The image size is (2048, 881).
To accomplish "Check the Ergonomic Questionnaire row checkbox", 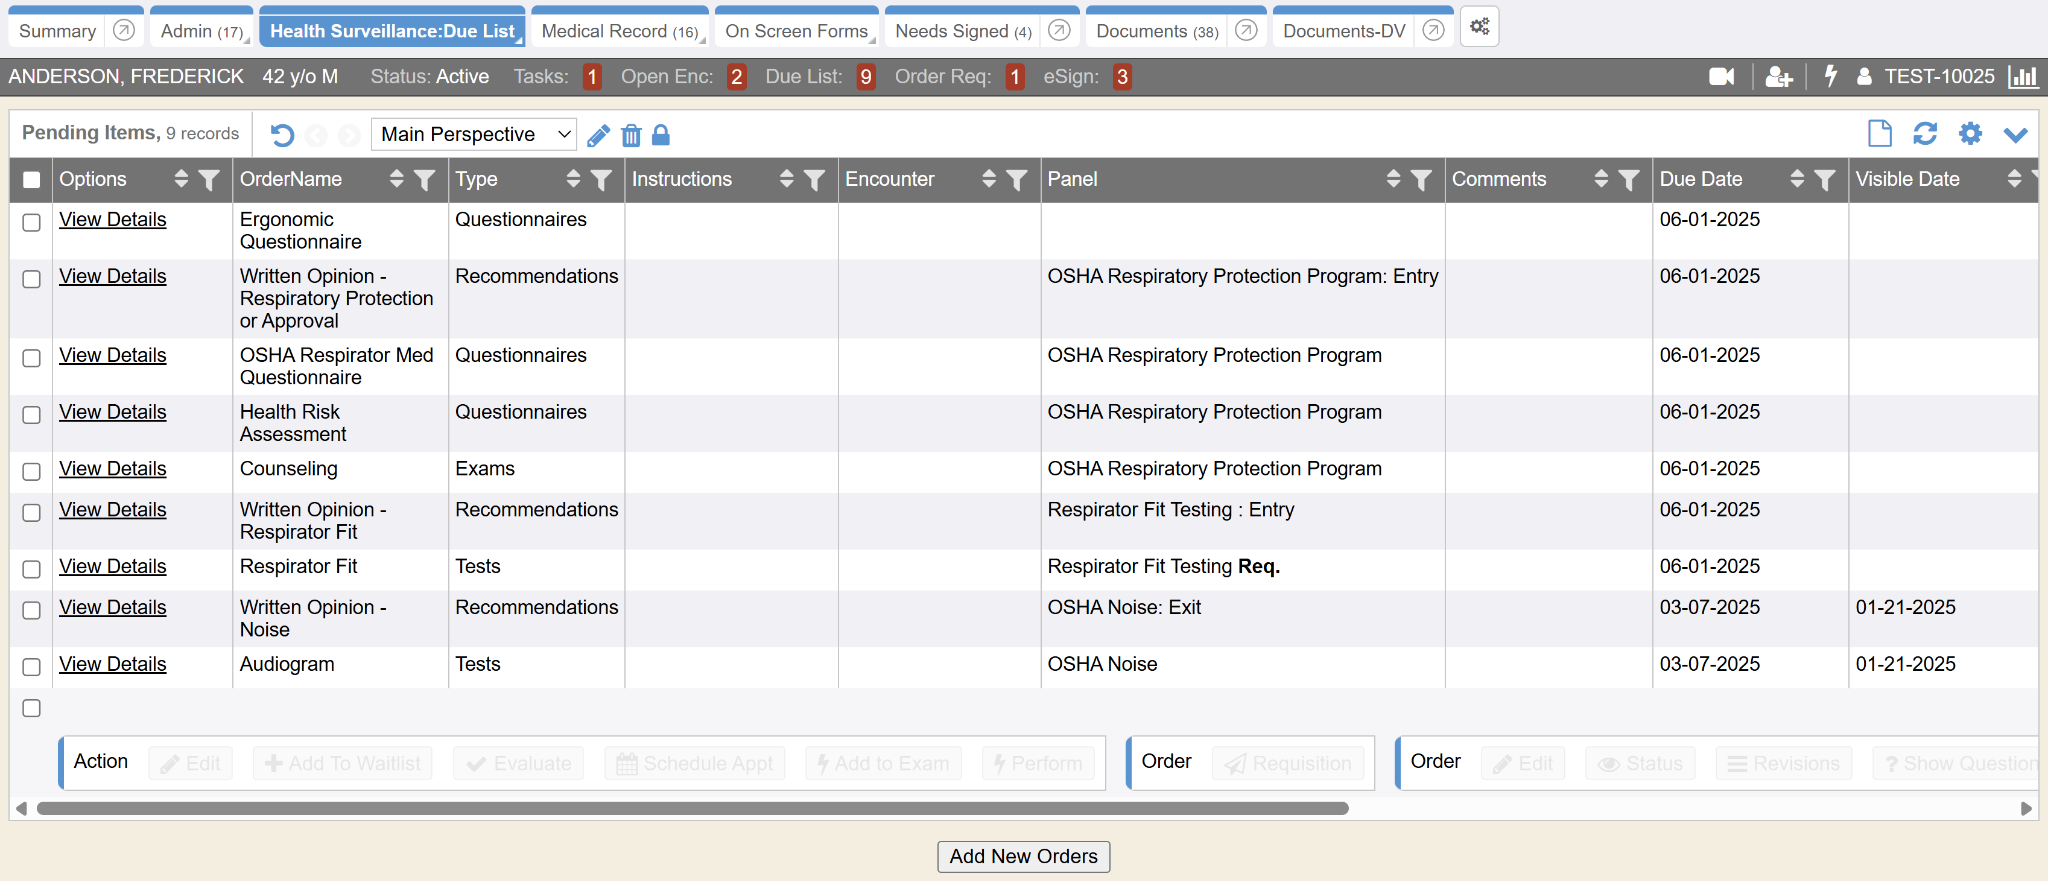I will pos(32,222).
